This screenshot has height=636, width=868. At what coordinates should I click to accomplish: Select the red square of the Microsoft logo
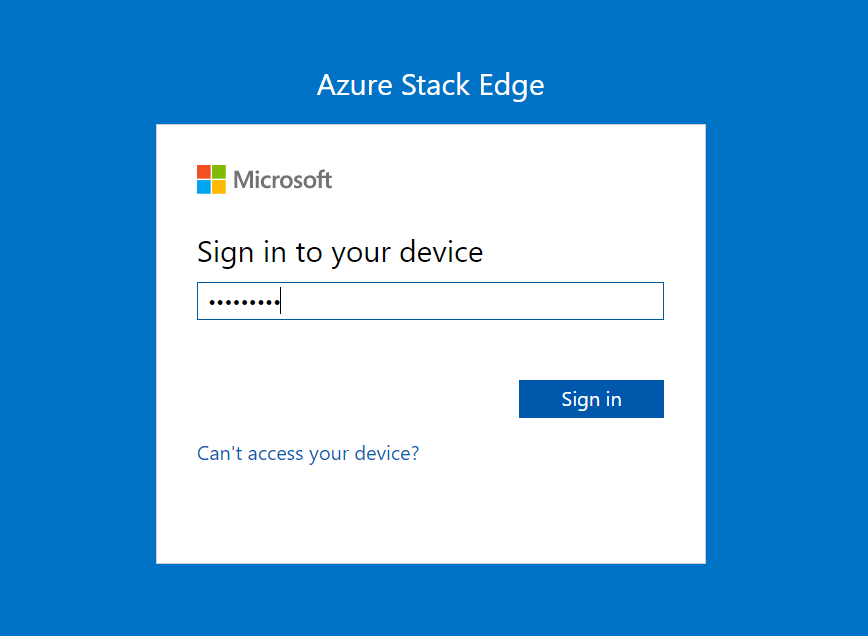202,172
